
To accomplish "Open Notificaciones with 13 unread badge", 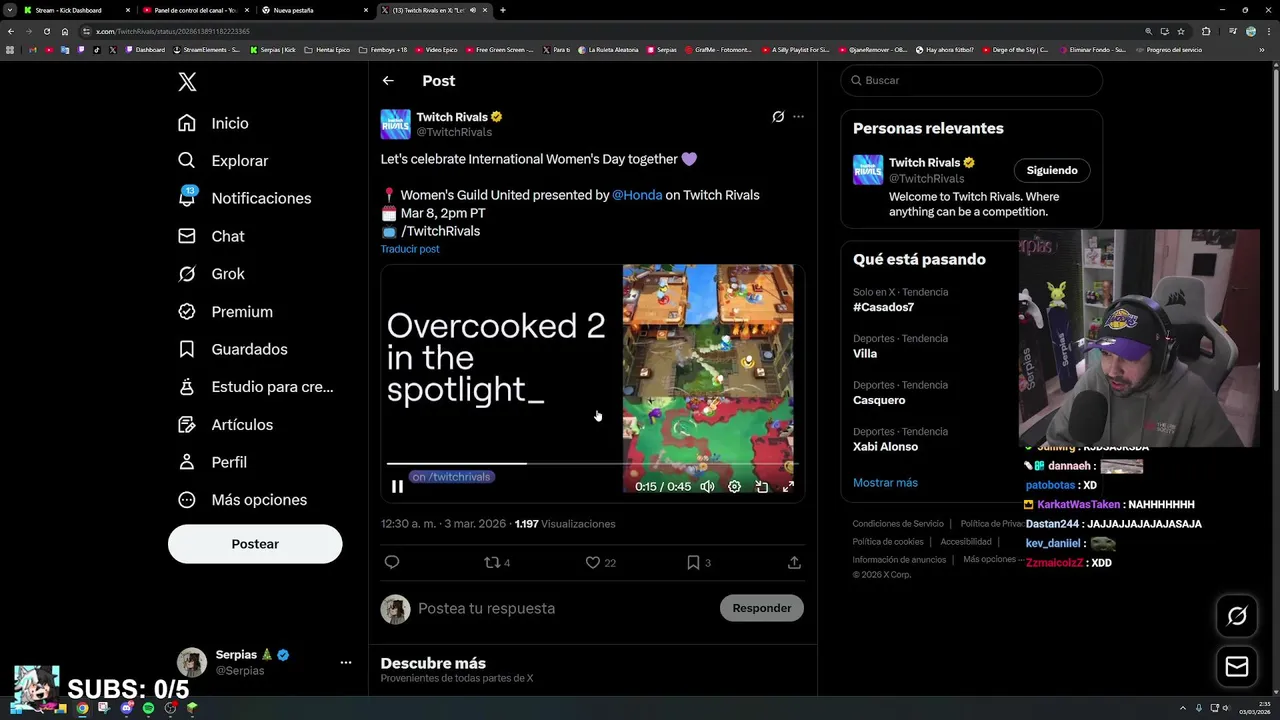I will [244, 198].
